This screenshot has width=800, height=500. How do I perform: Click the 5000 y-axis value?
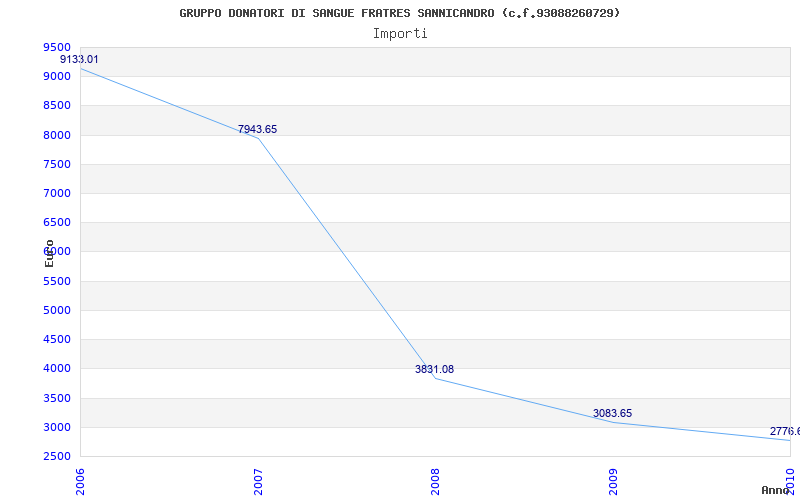57,310
